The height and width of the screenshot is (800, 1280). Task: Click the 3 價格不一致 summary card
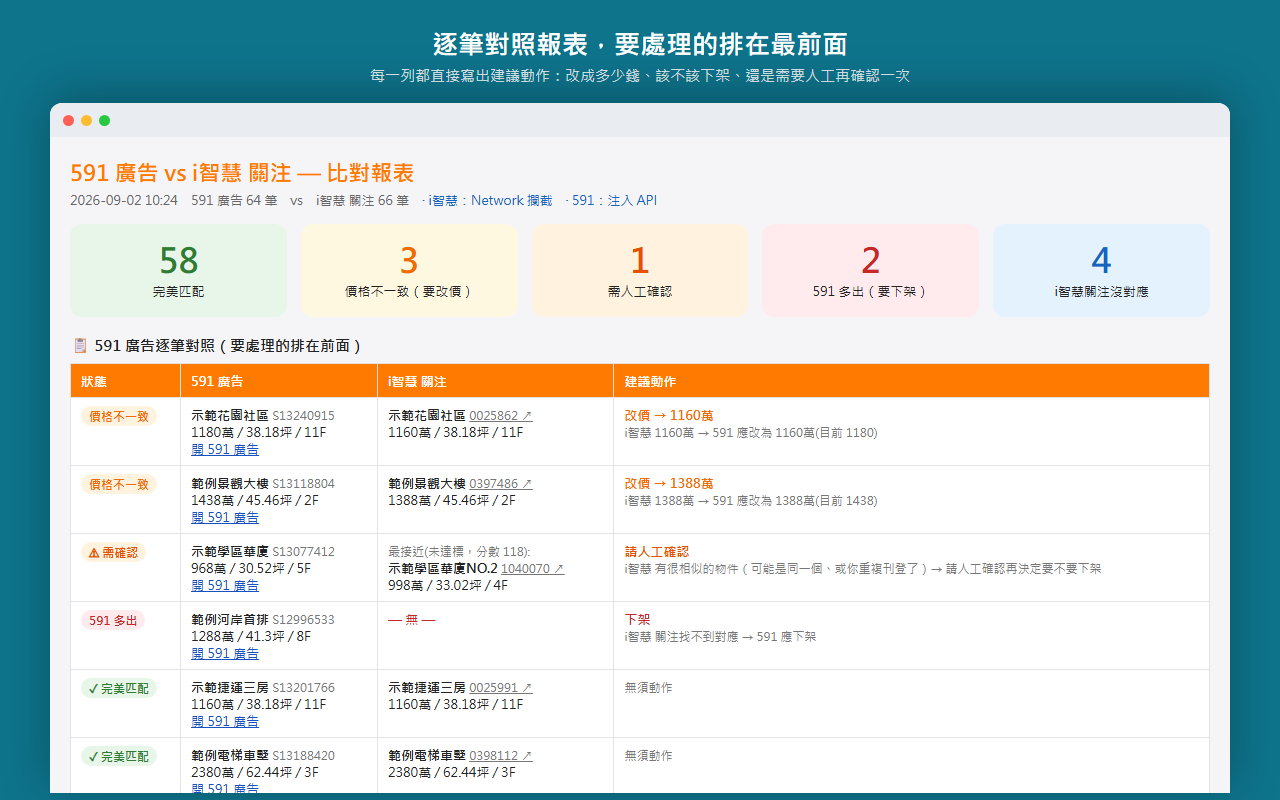409,270
